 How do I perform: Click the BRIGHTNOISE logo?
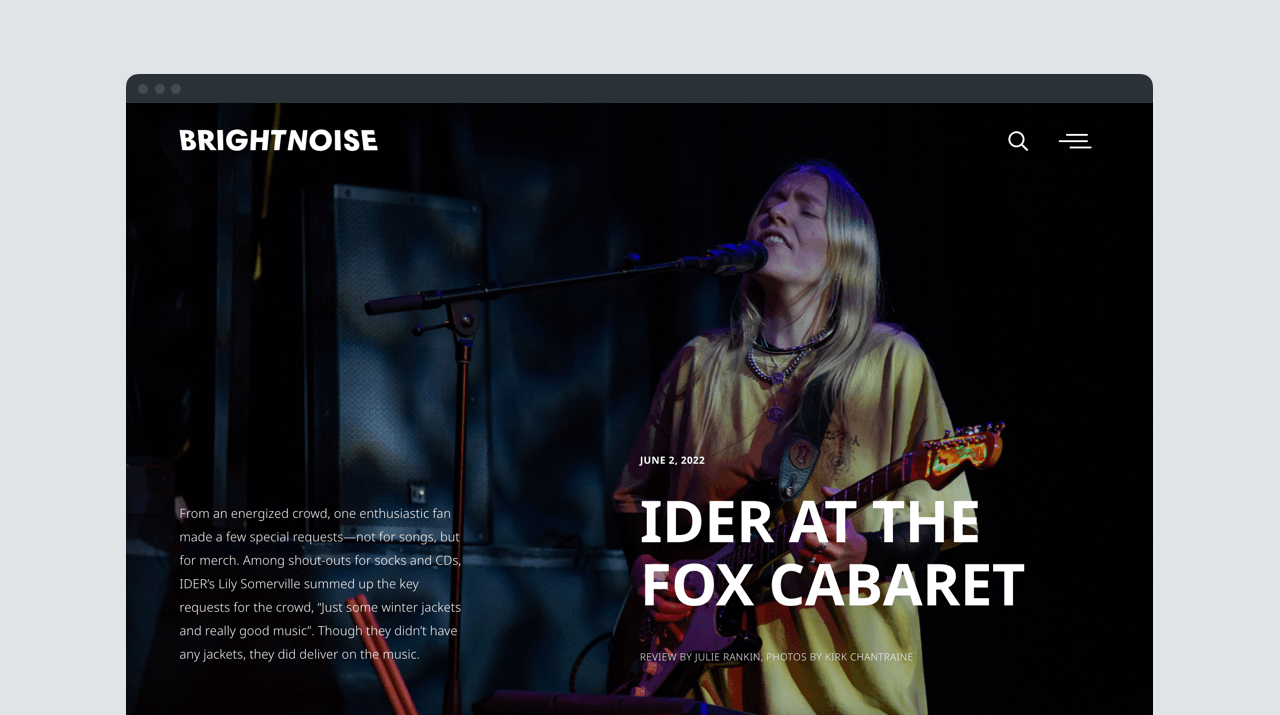tap(279, 140)
